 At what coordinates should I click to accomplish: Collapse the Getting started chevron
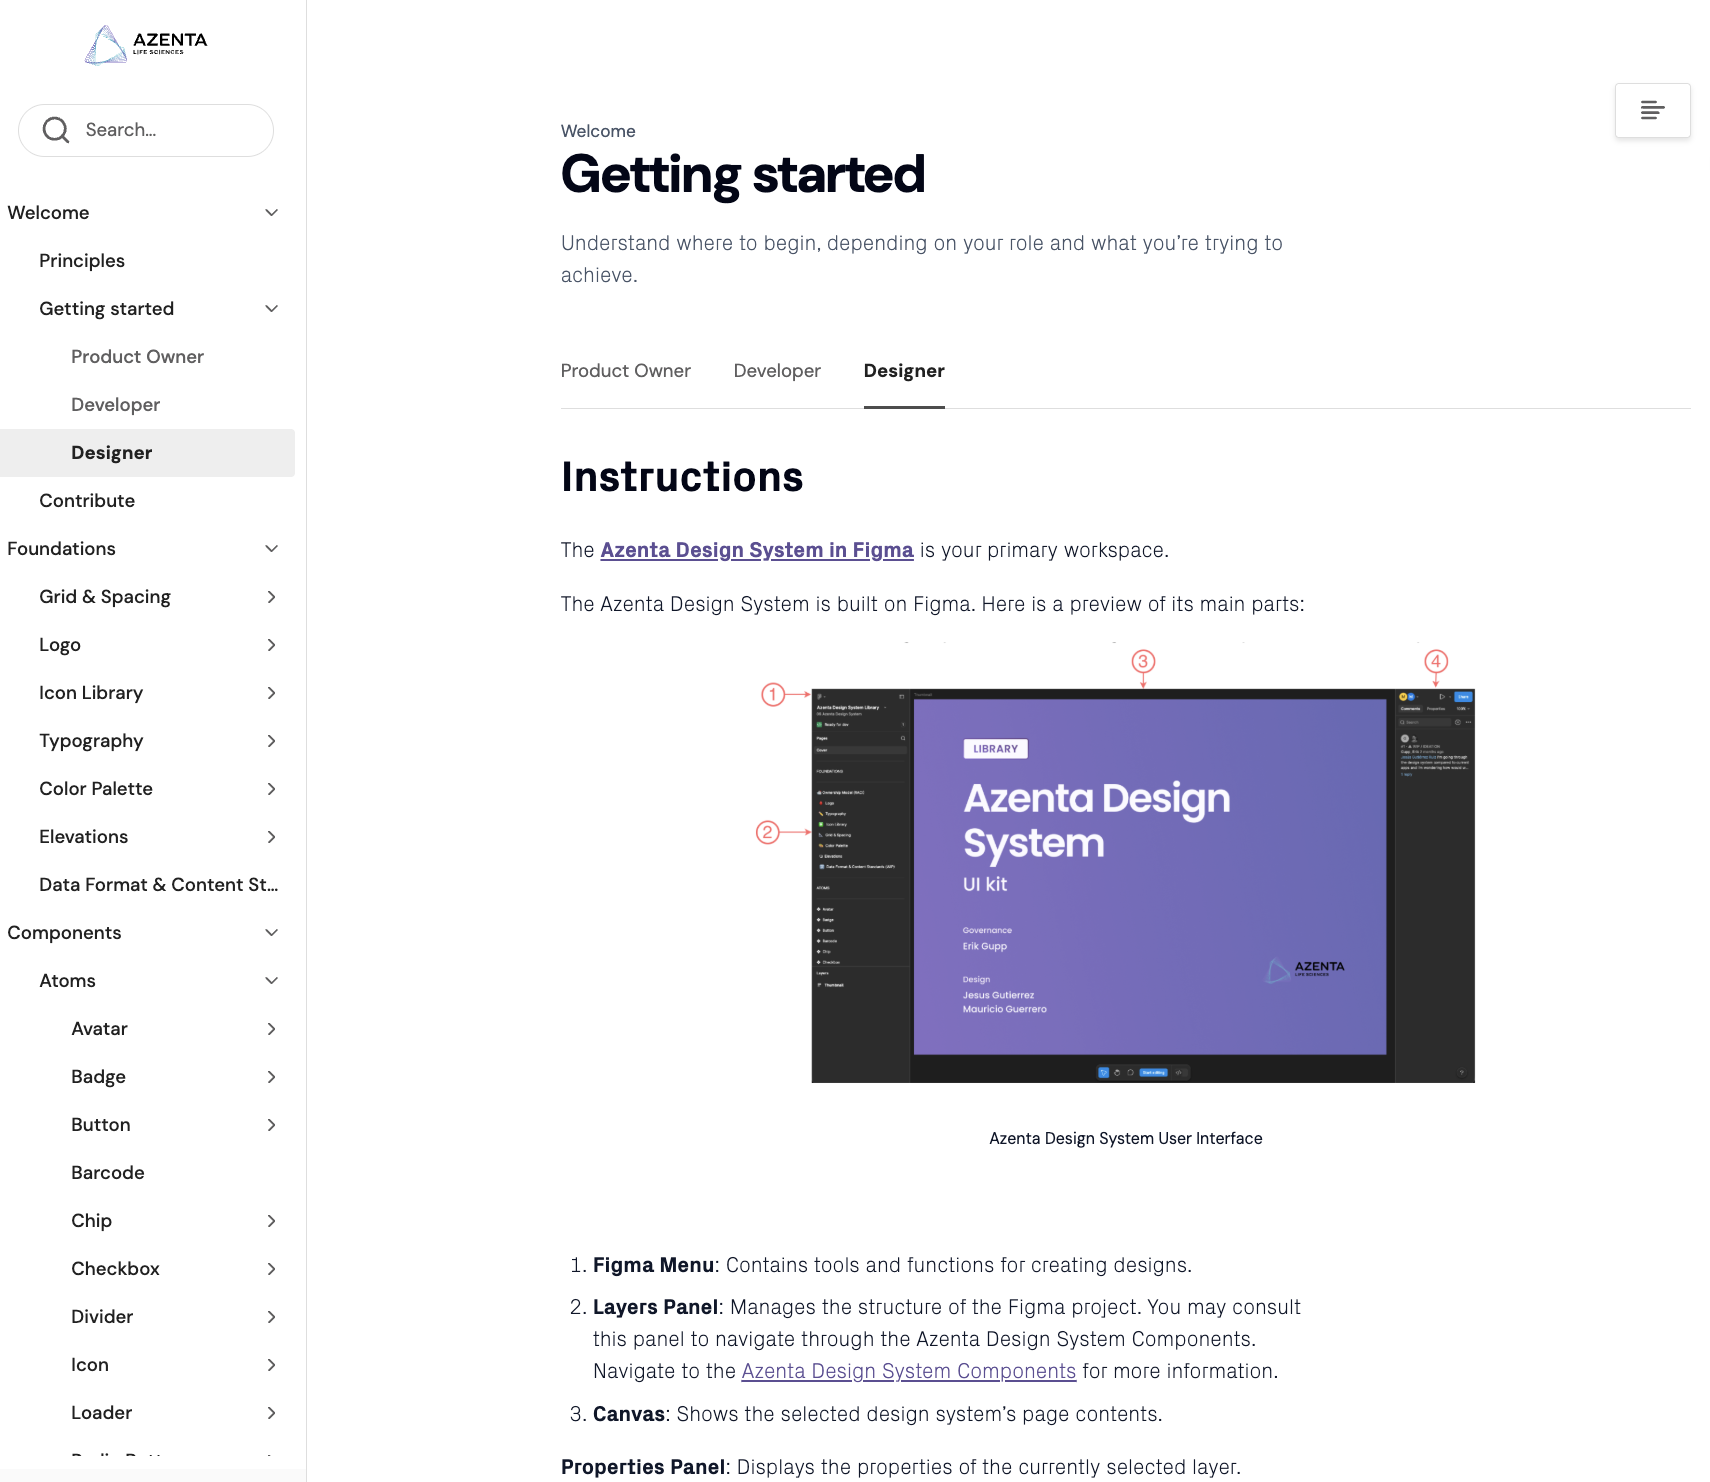(x=271, y=309)
